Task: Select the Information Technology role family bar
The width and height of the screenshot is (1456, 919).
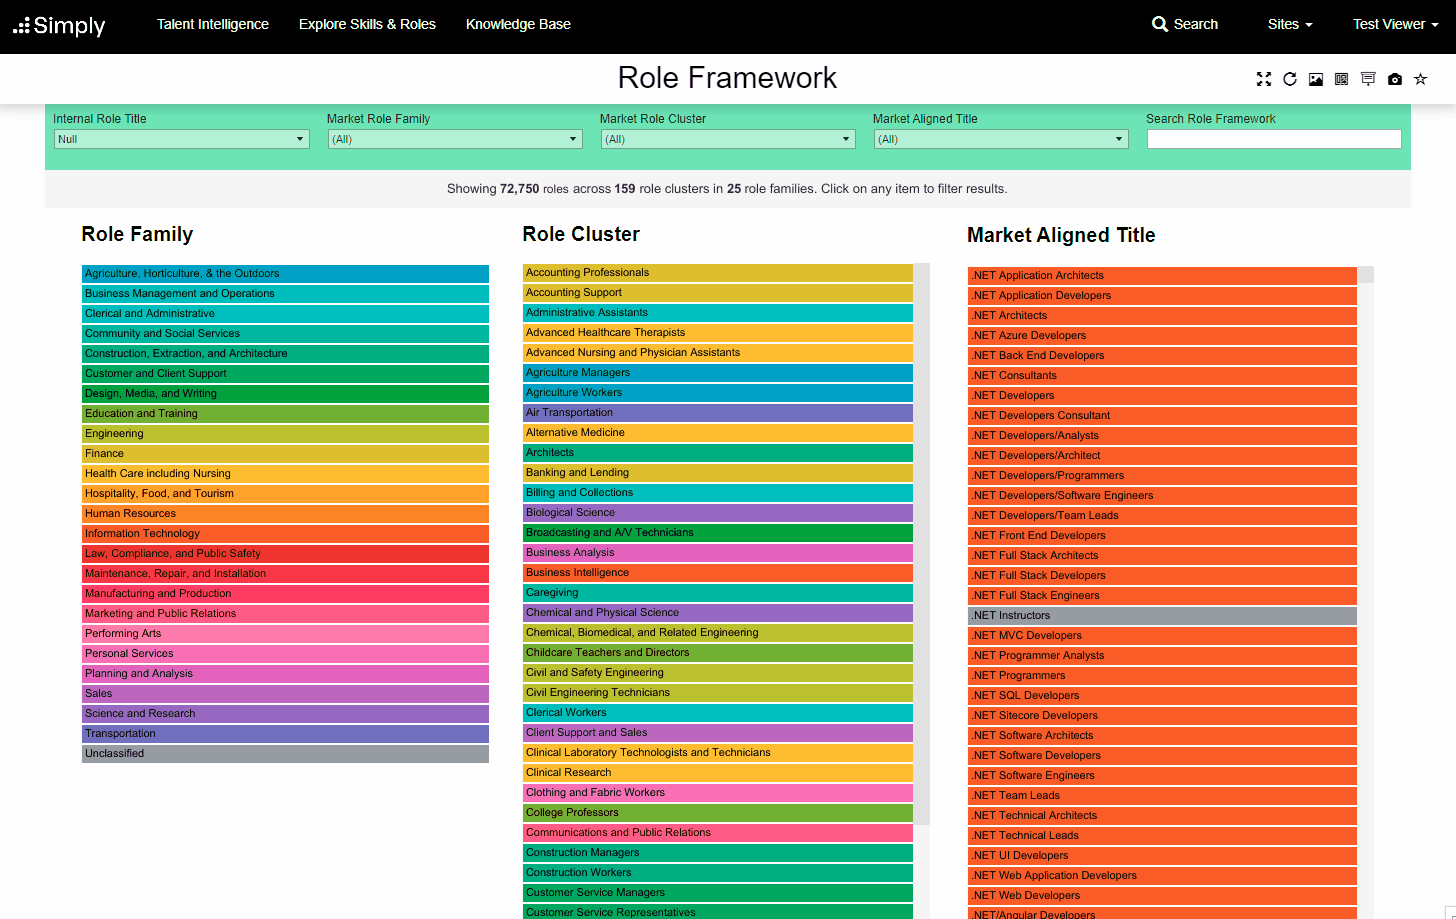Action: pos(285,534)
